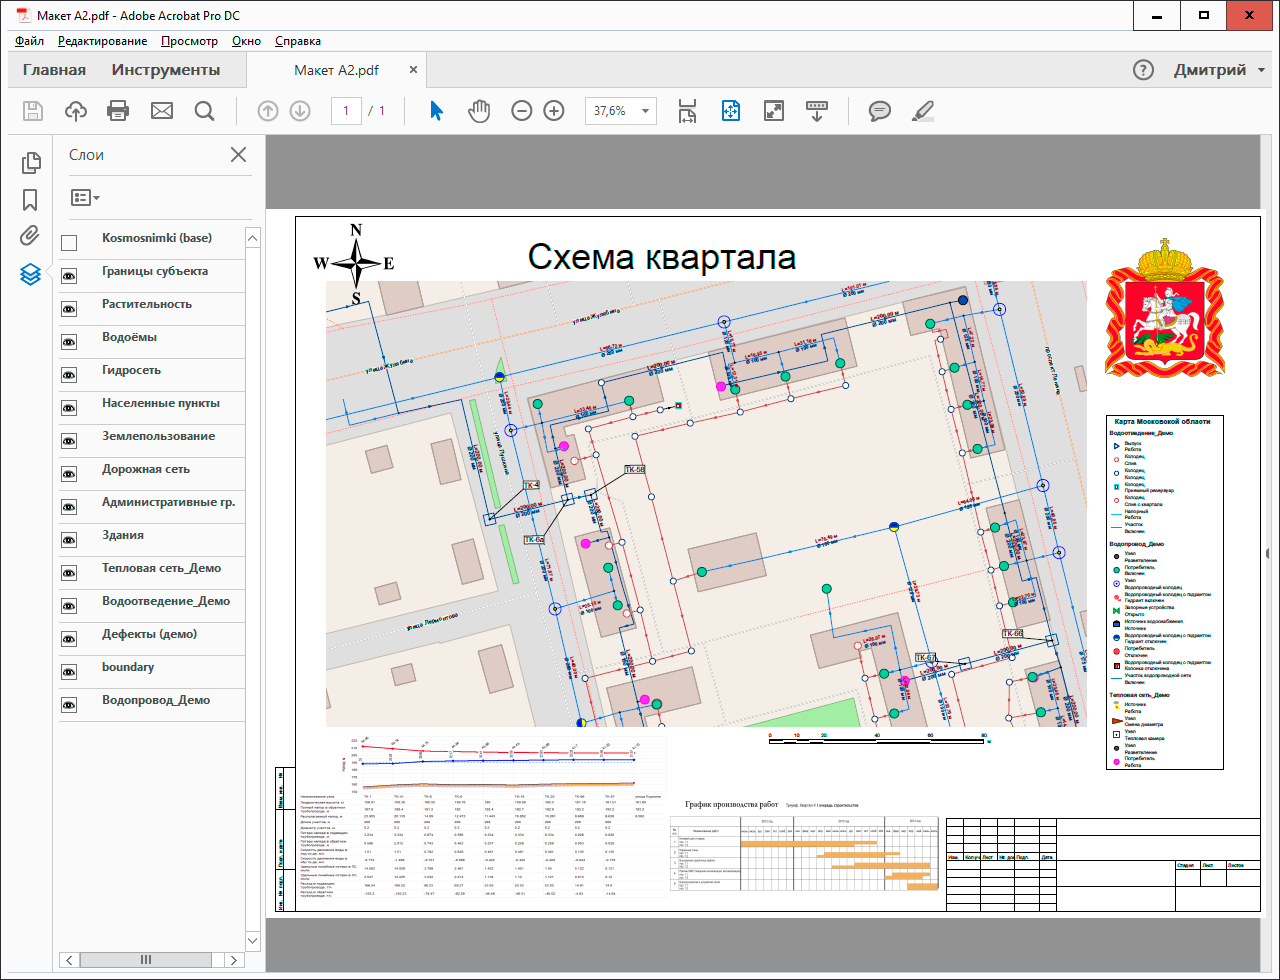The width and height of the screenshot is (1280, 980).
Task: Click the Search magnifier icon
Action: pos(205,111)
